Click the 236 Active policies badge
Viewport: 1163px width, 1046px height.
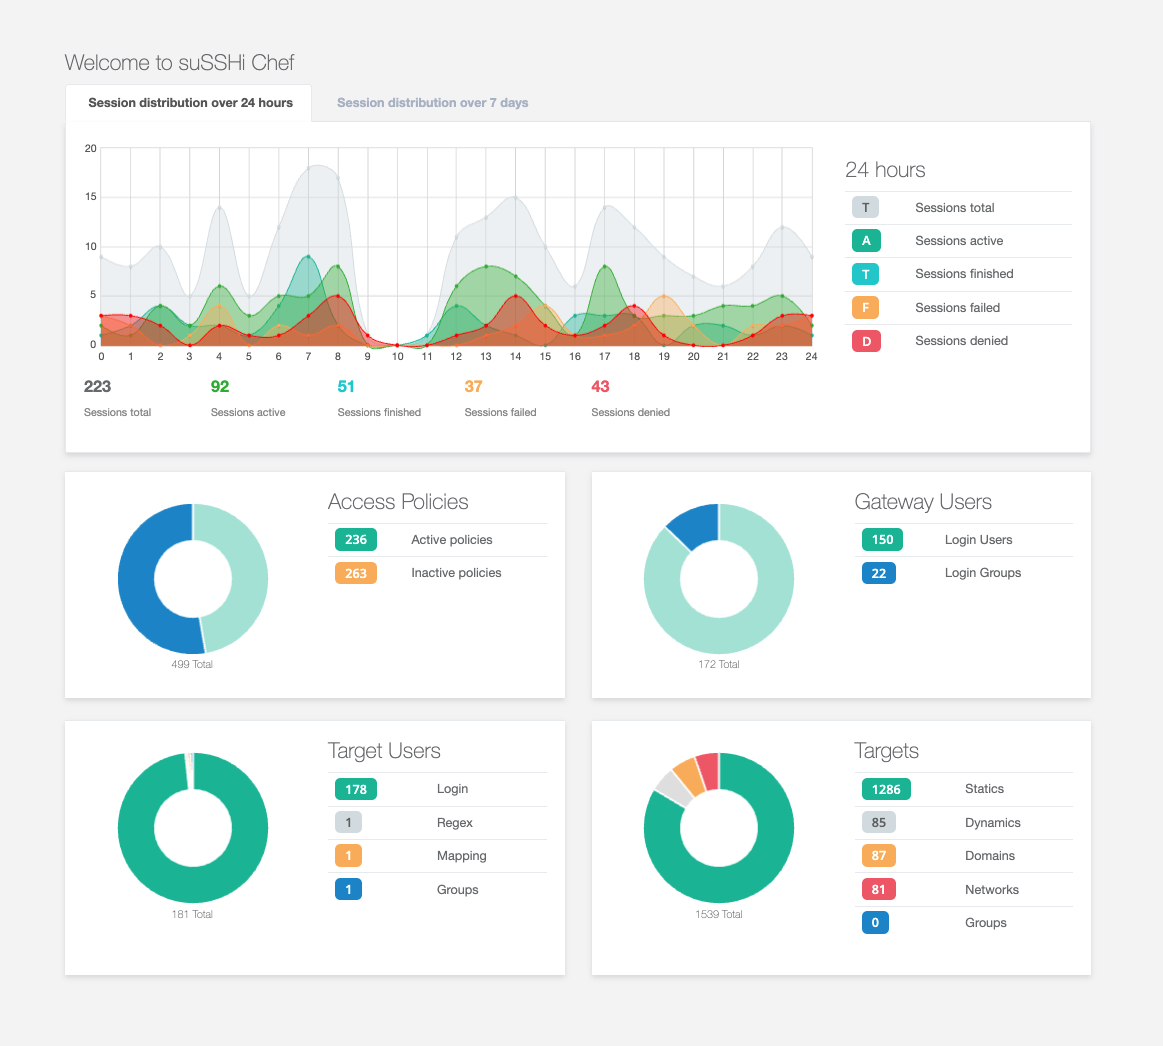(x=355, y=539)
